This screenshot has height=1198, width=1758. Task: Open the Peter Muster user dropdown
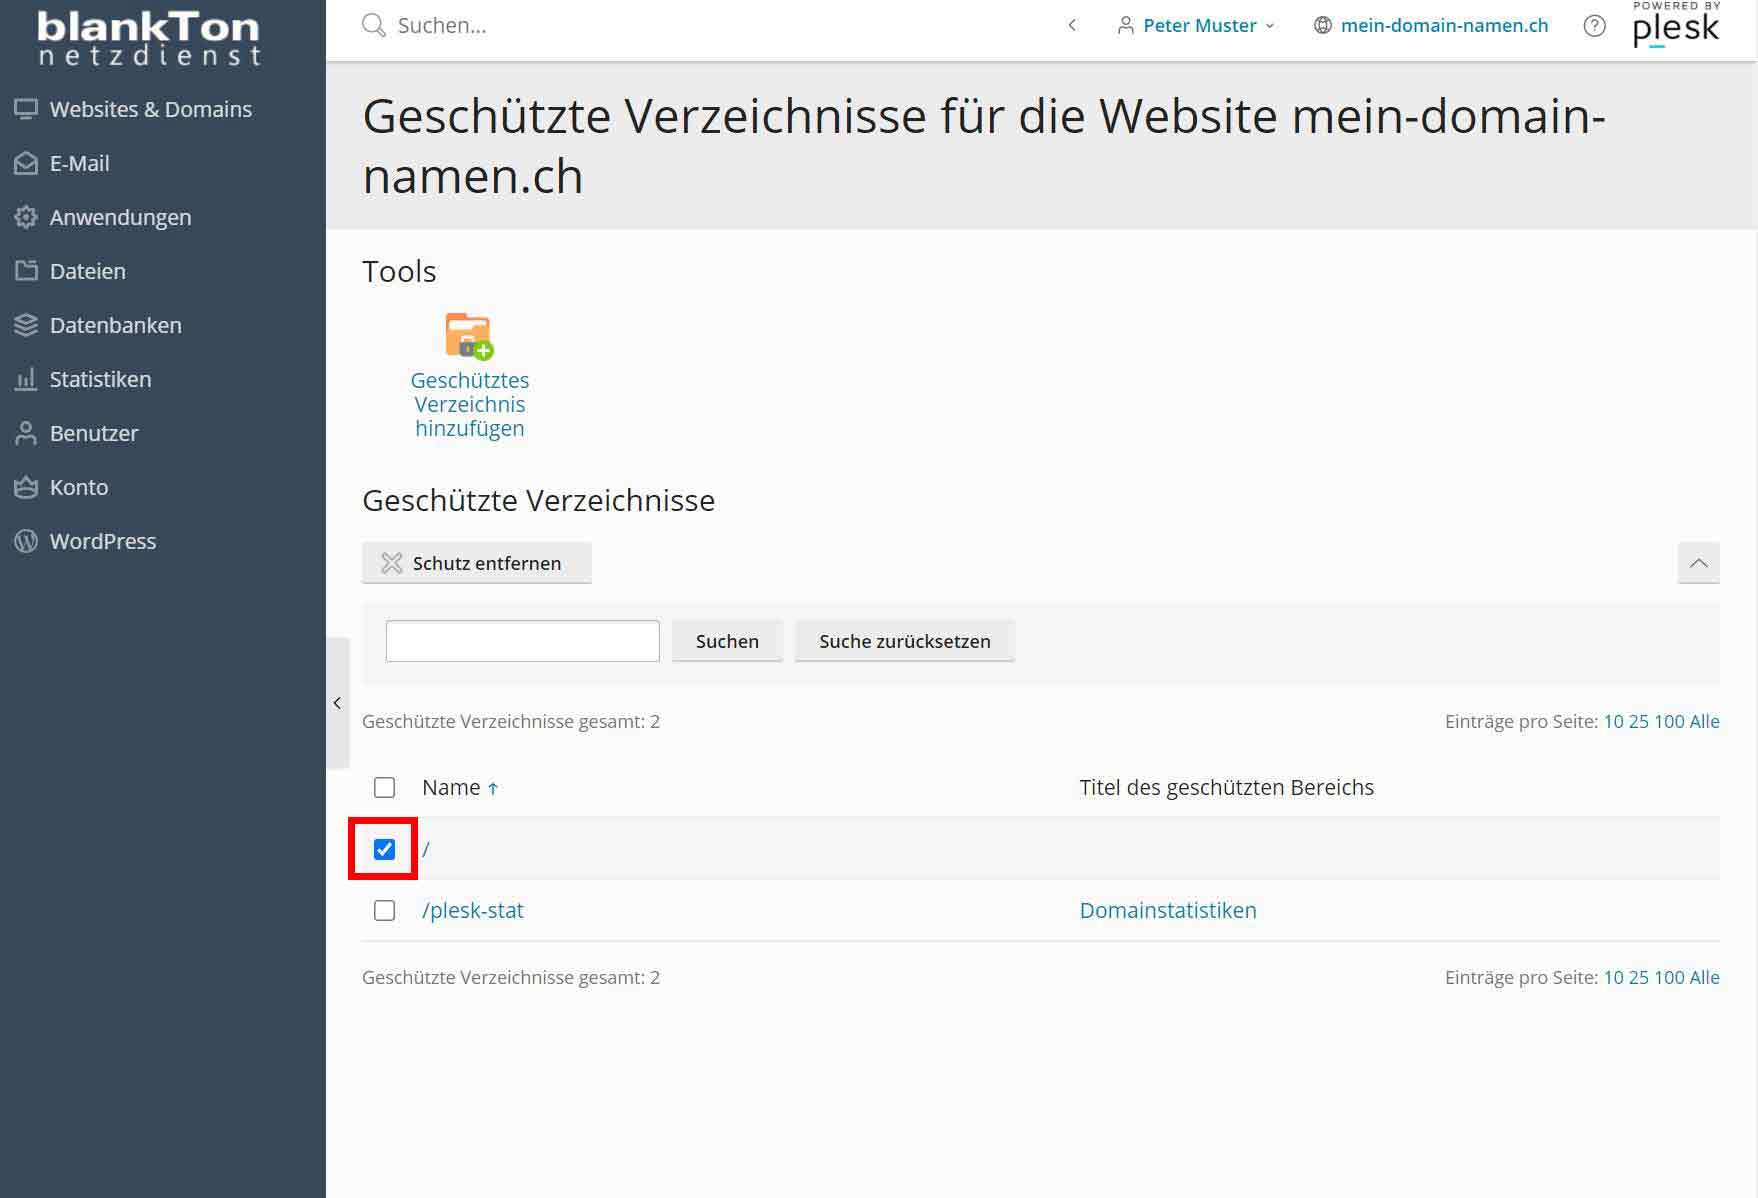(x=1196, y=26)
